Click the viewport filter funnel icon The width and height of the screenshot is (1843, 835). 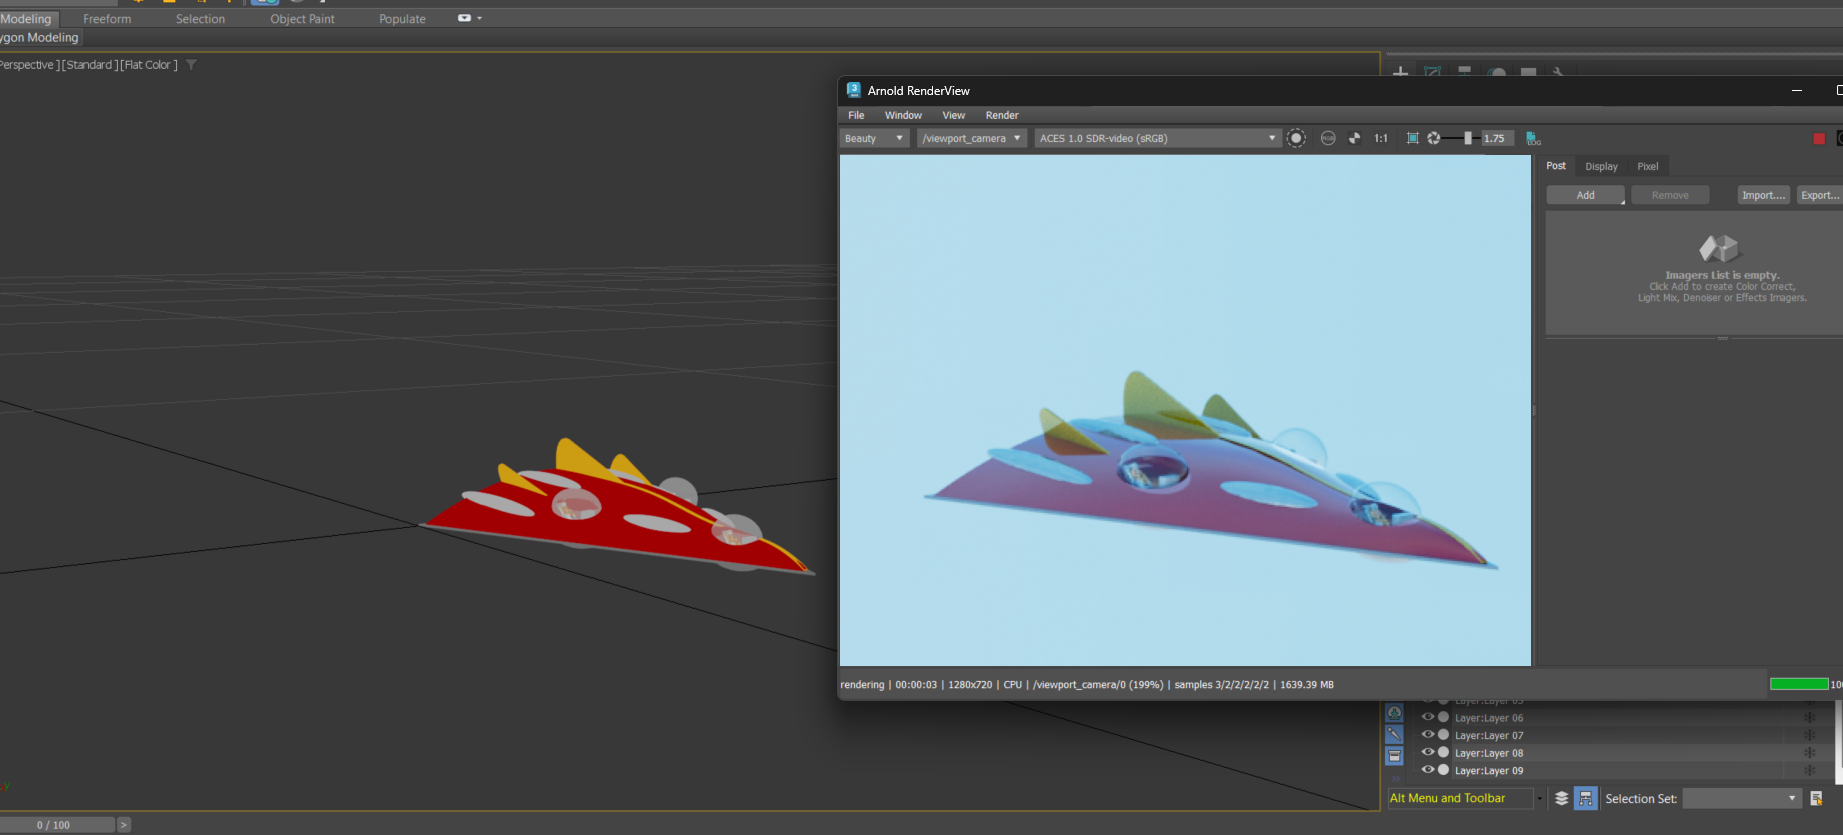point(191,65)
